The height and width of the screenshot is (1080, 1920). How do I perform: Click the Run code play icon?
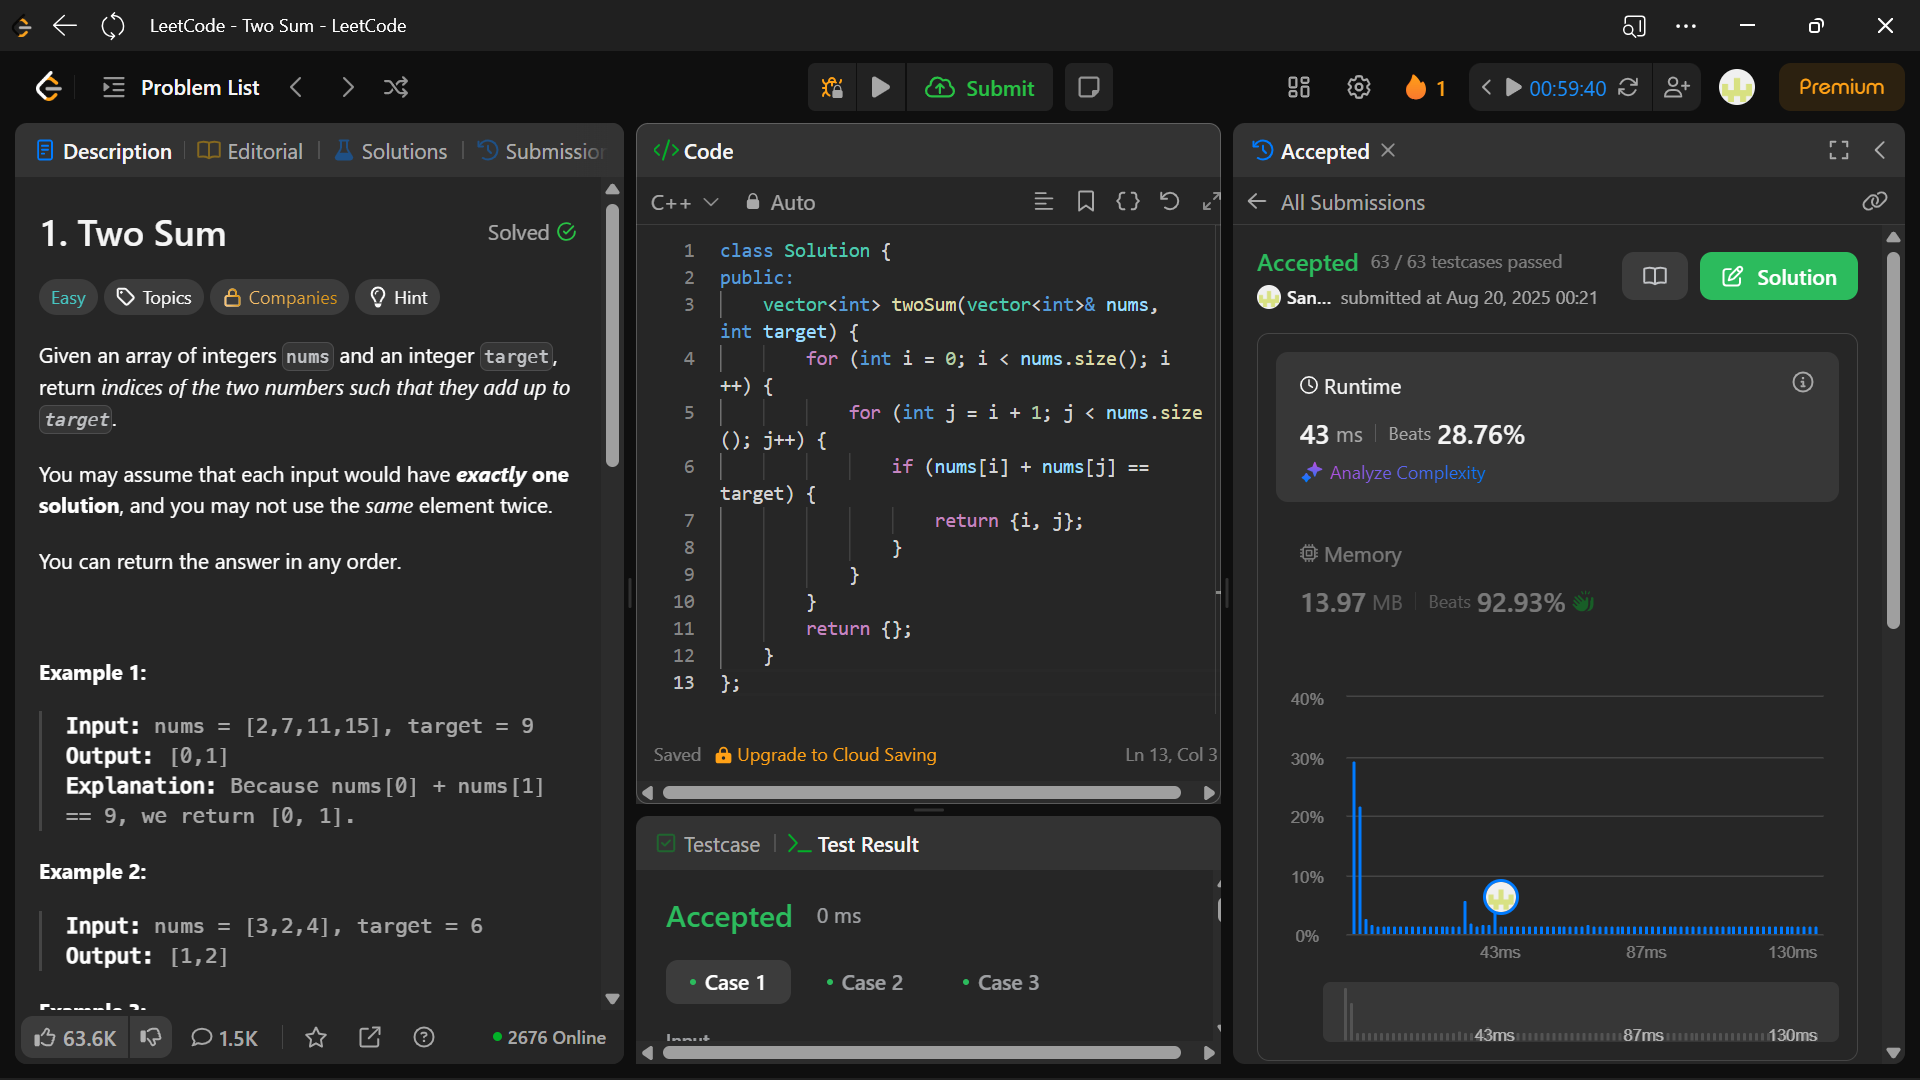point(880,88)
